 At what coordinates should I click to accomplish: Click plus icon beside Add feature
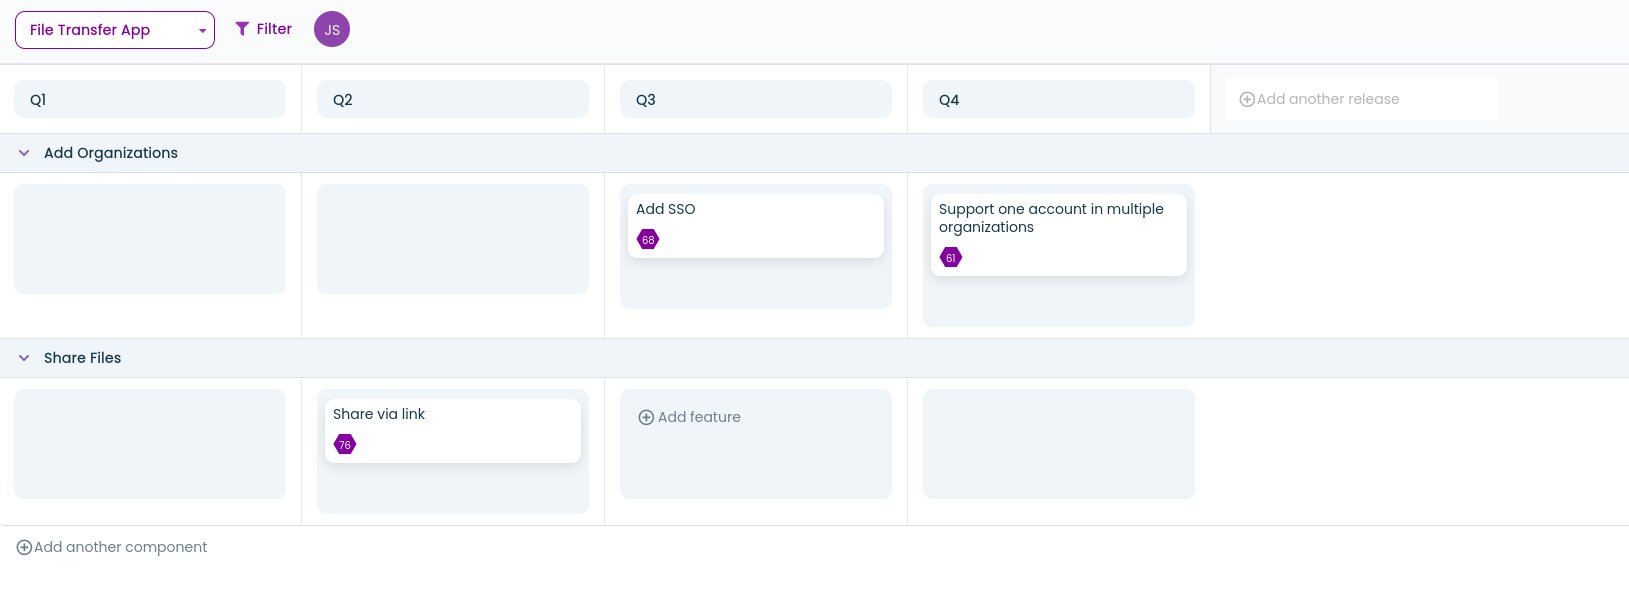646,417
